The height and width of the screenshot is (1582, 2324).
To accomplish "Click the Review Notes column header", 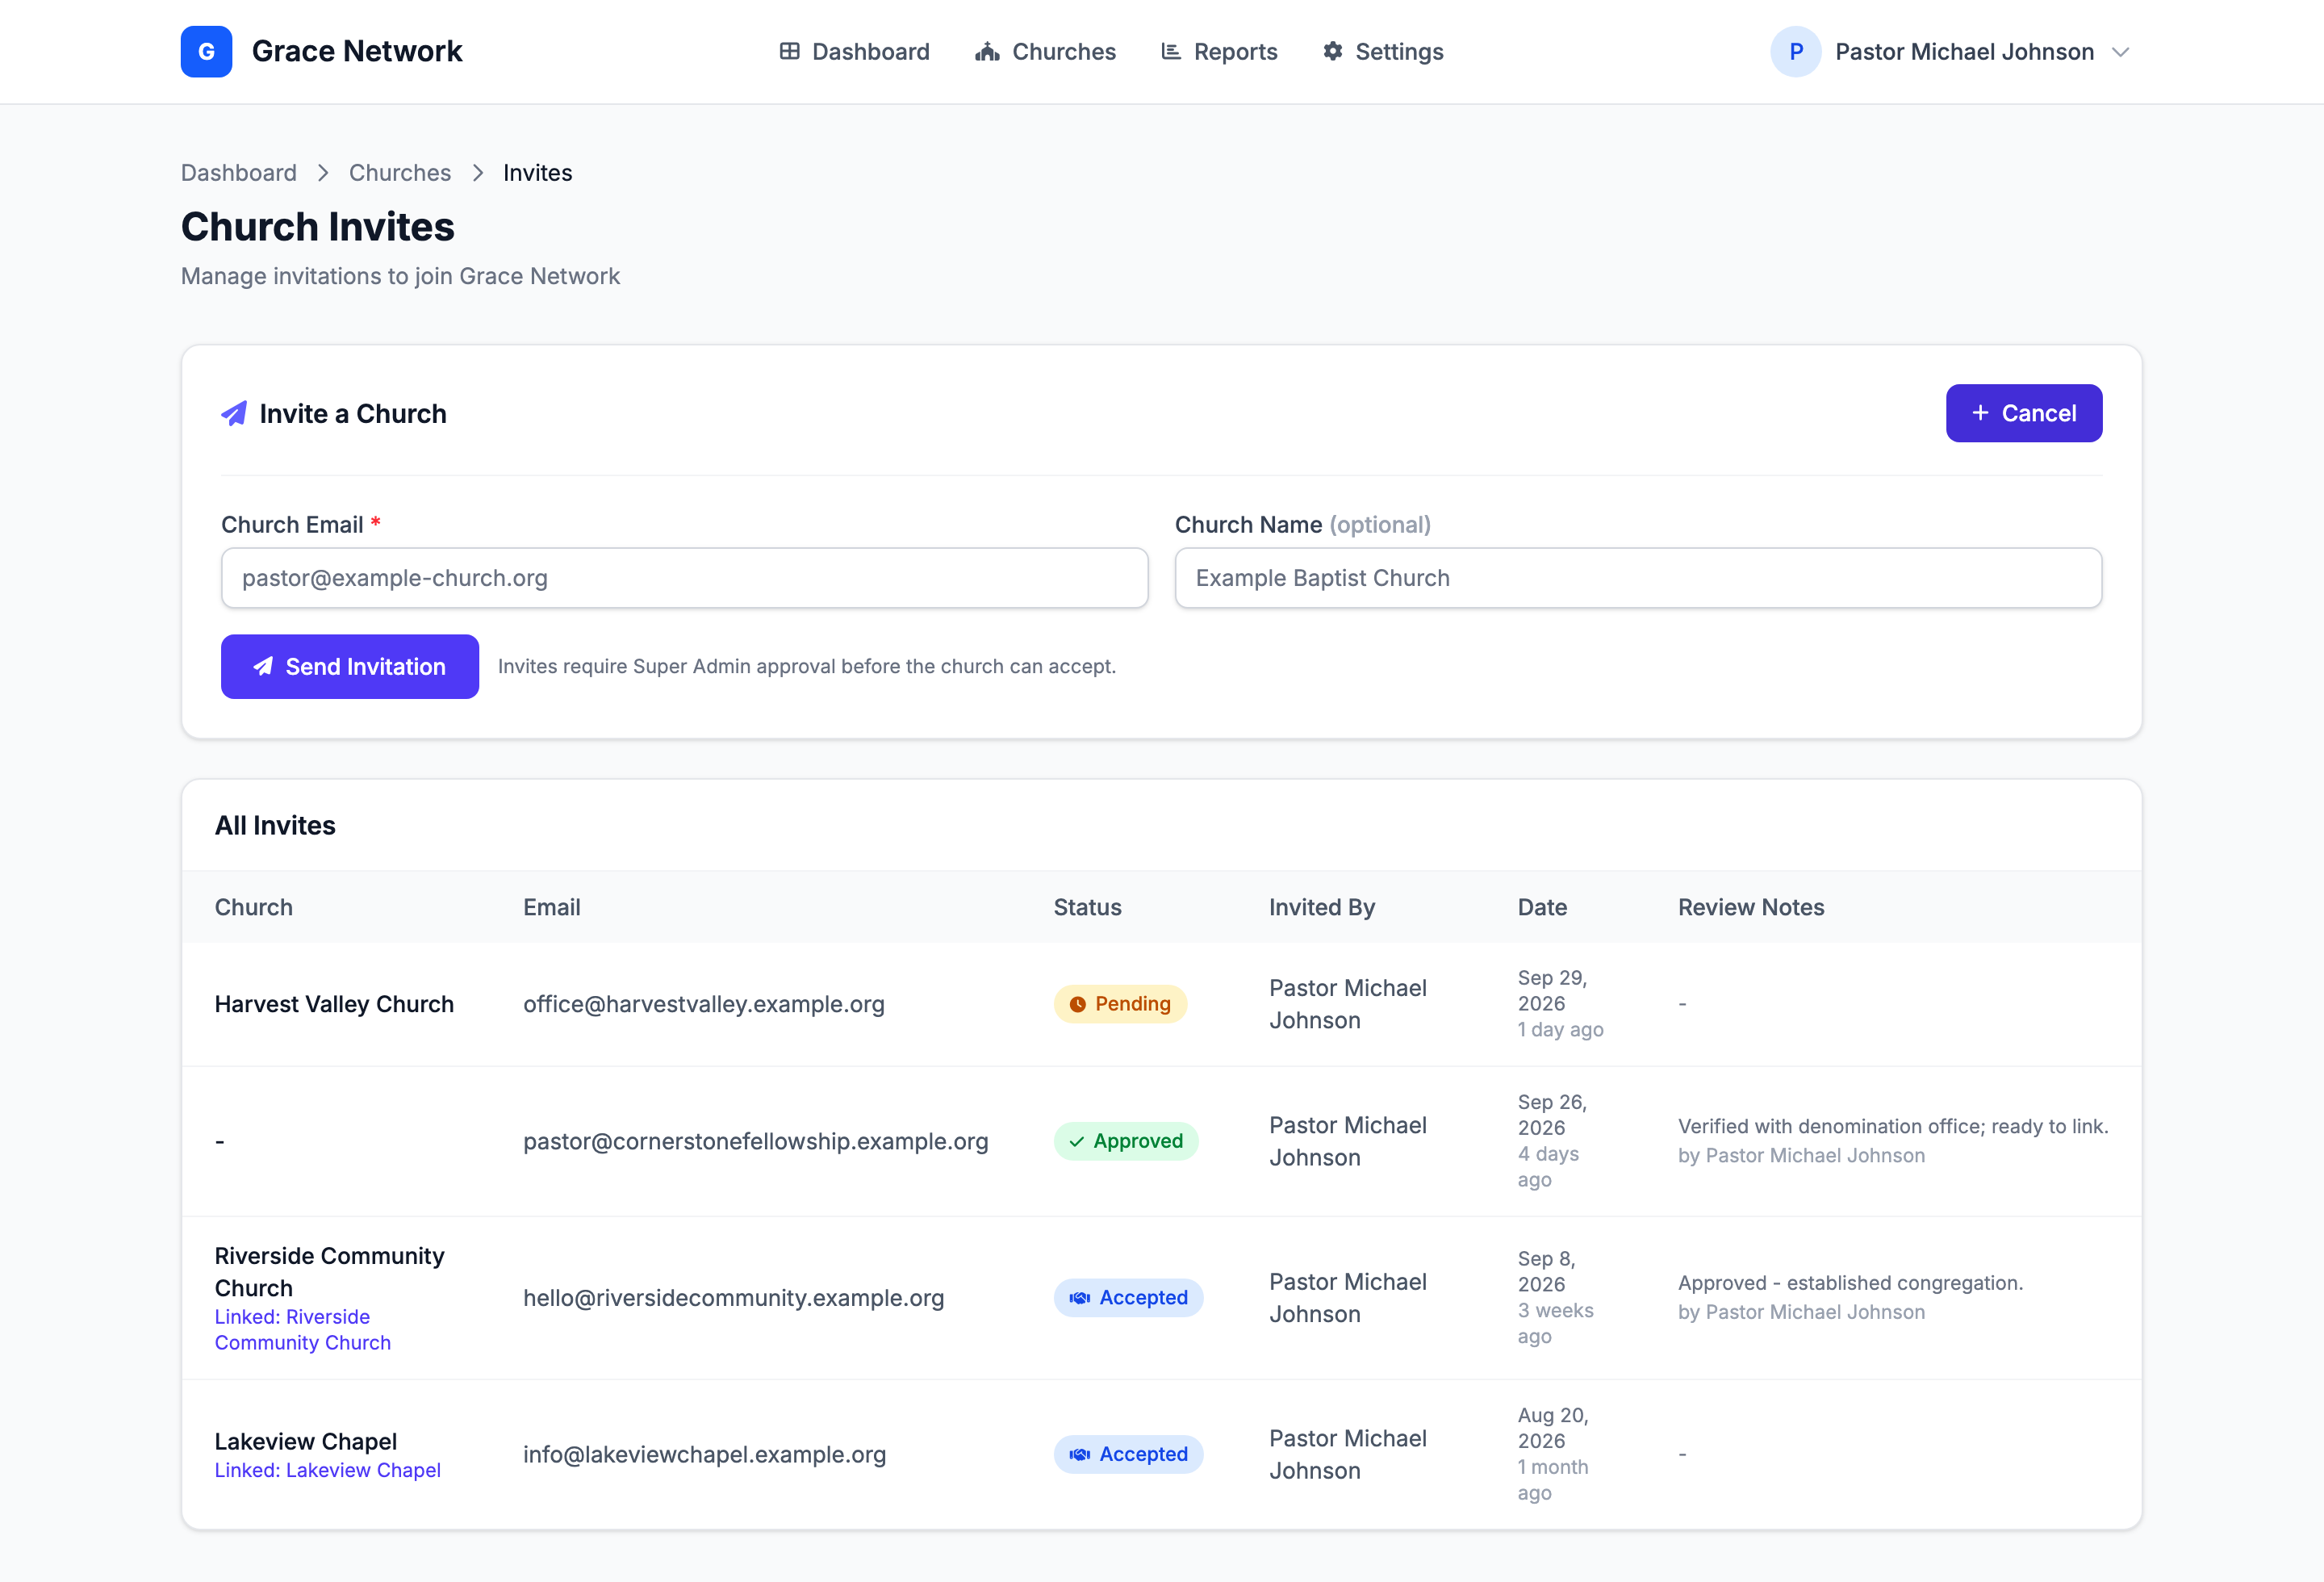I will point(1751,907).
